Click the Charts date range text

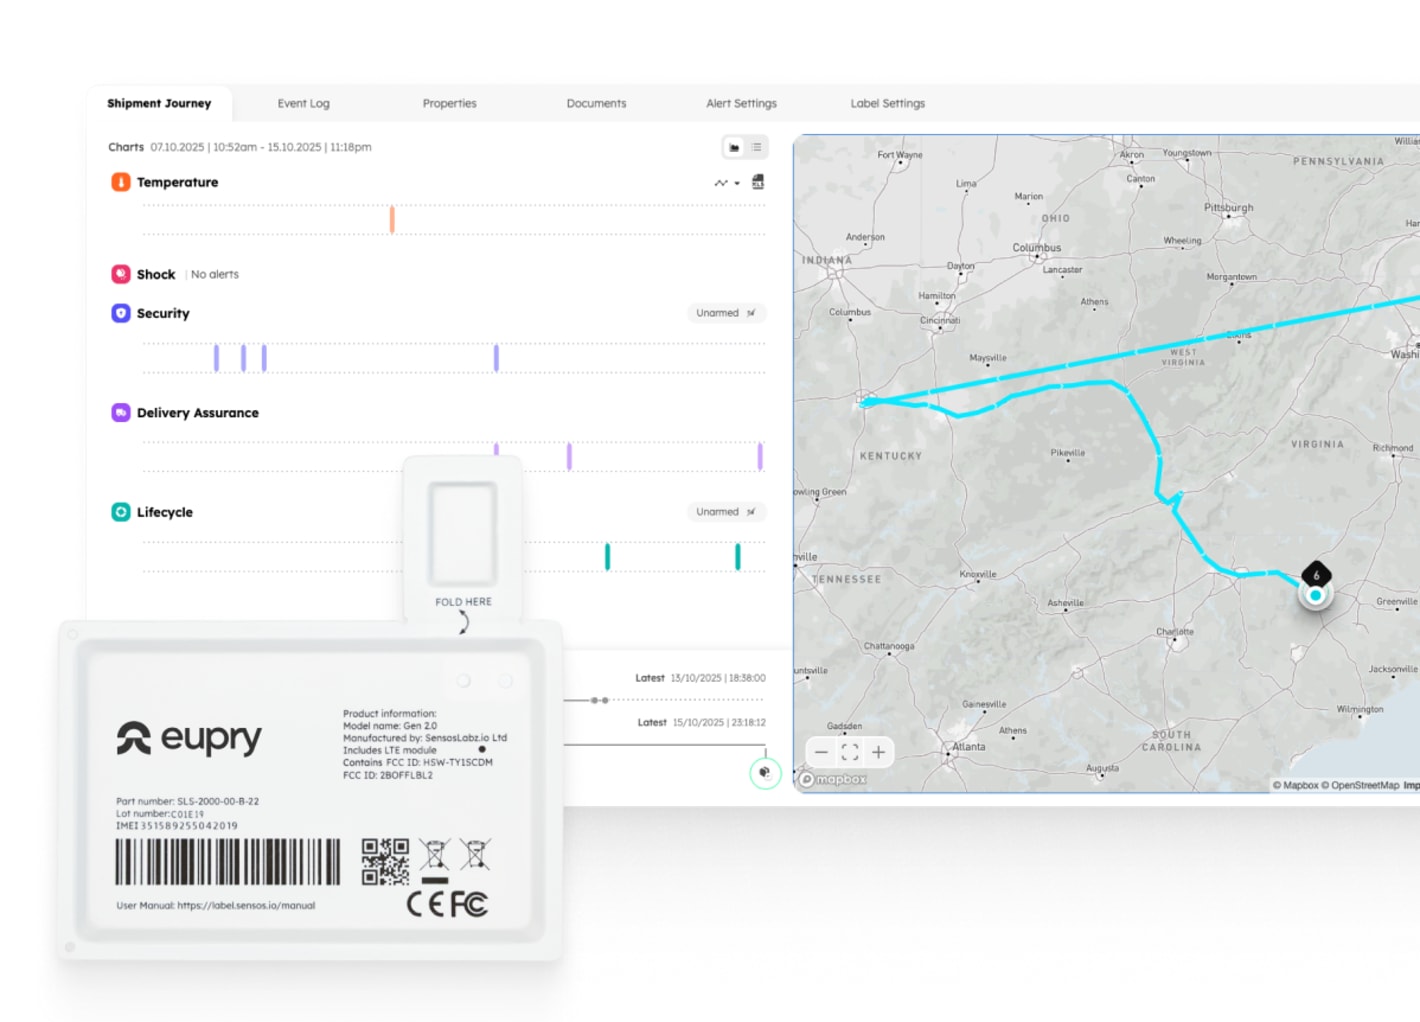coord(261,147)
